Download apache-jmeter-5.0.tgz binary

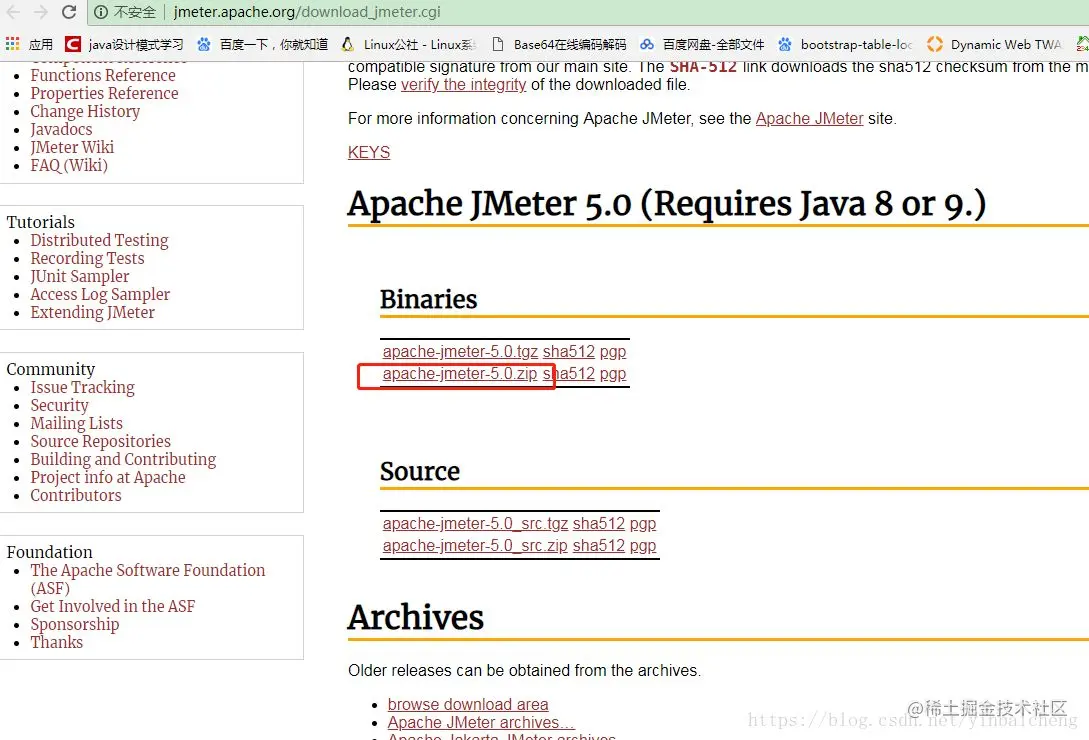click(x=460, y=352)
